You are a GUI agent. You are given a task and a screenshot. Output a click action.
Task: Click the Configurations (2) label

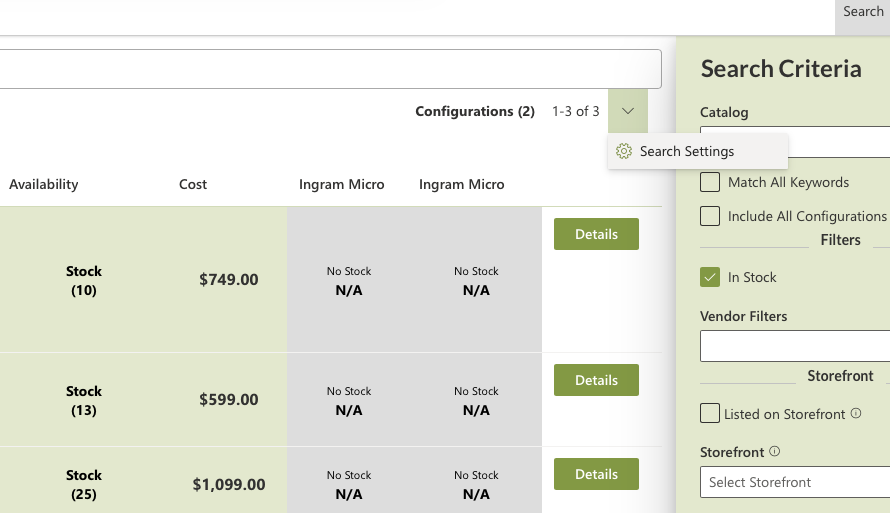tap(475, 111)
